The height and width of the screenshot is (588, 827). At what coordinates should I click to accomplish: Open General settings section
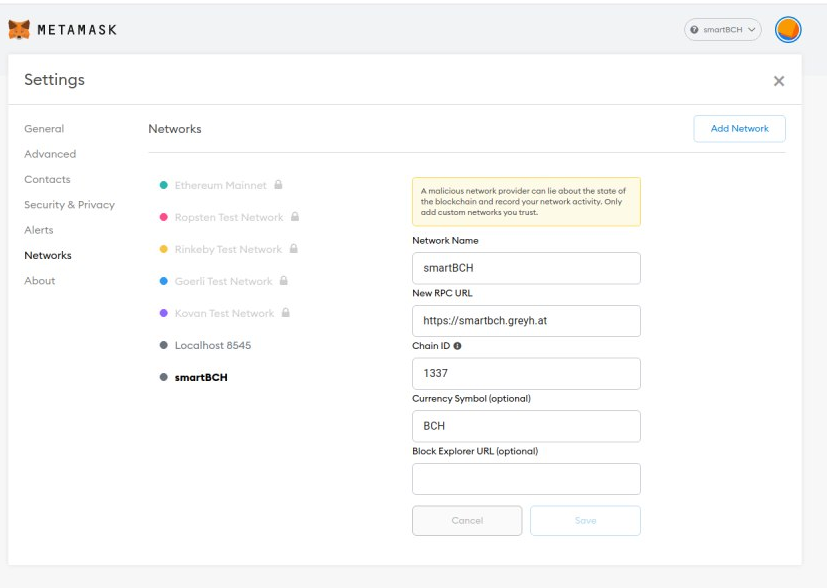(x=44, y=129)
